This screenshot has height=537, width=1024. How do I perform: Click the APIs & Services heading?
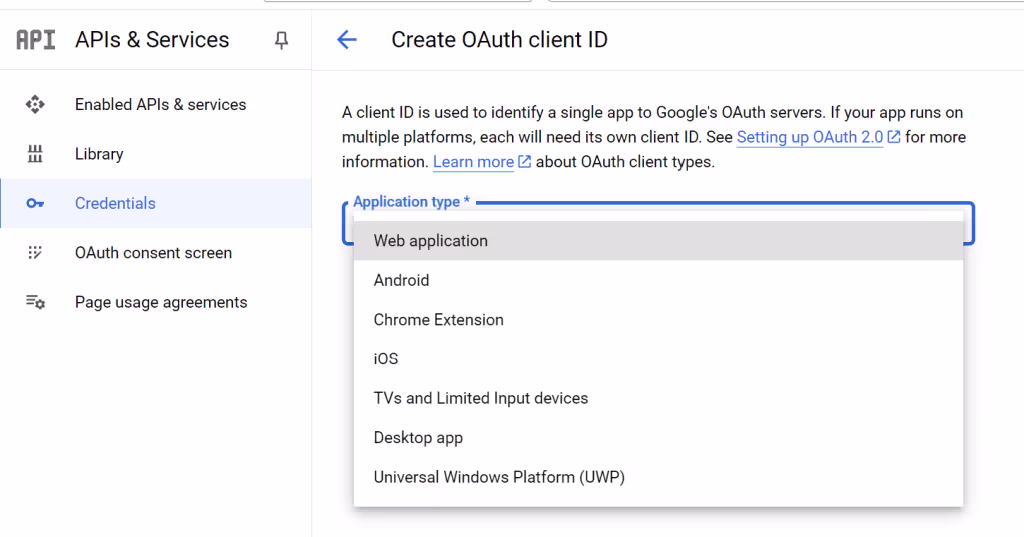(x=152, y=40)
